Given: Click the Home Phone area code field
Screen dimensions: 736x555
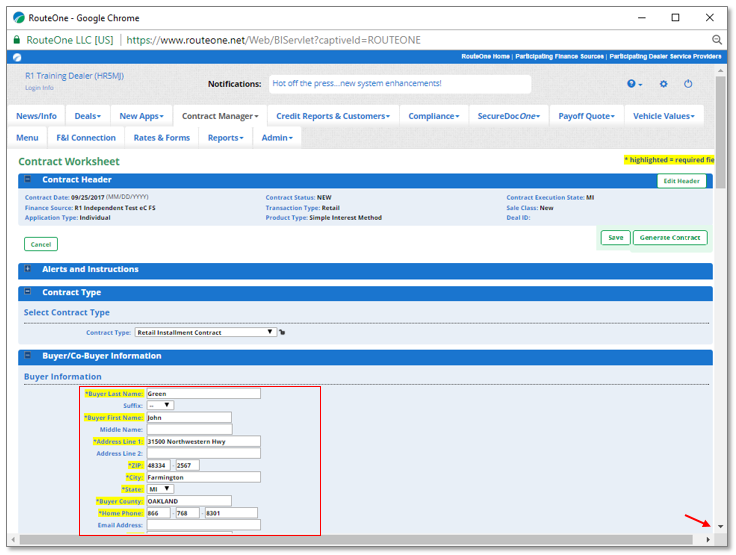Looking at the screenshot, I should click(x=159, y=513).
